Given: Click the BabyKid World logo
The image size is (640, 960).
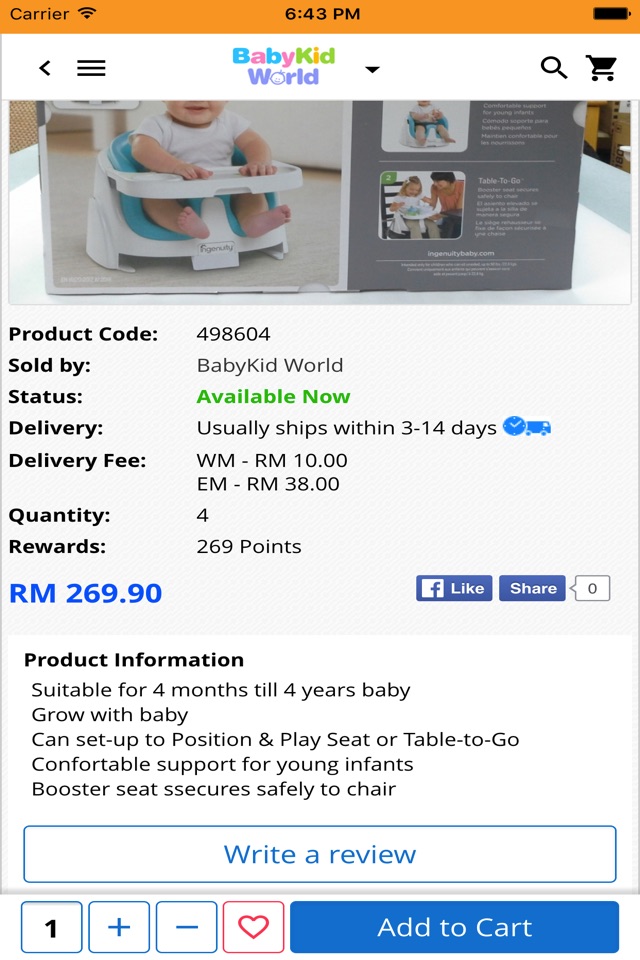Looking at the screenshot, I should (284, 66).
